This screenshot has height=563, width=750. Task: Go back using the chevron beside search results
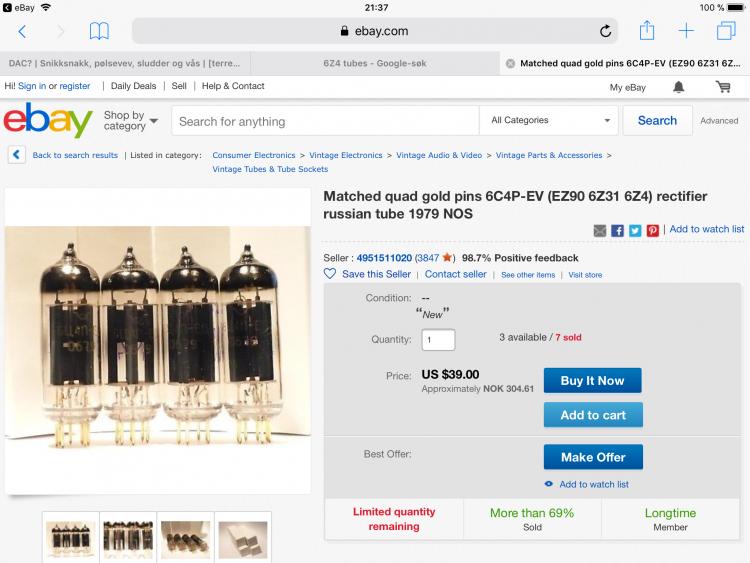[17, 155]
